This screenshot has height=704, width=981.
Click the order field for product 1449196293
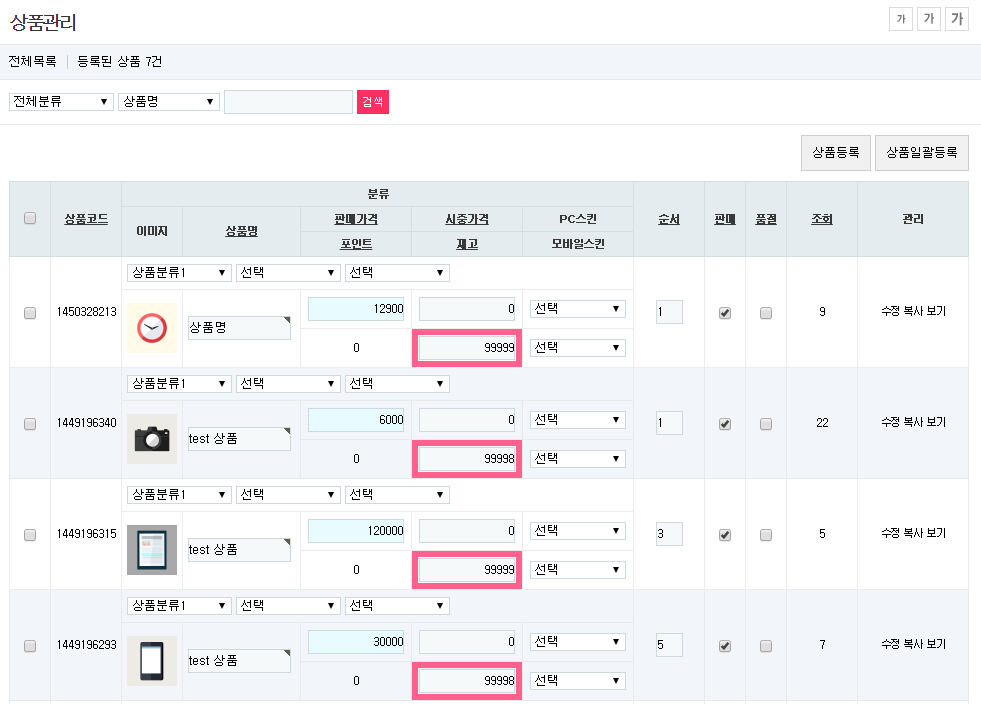pyautogui.click(x=669, y=645)
